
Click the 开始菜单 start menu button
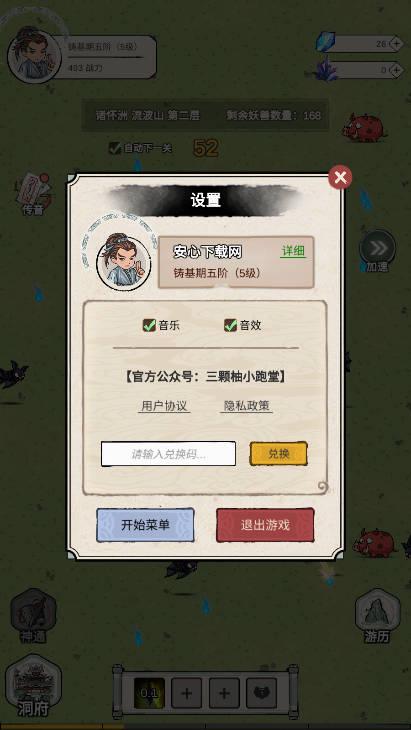coord(145,525)
